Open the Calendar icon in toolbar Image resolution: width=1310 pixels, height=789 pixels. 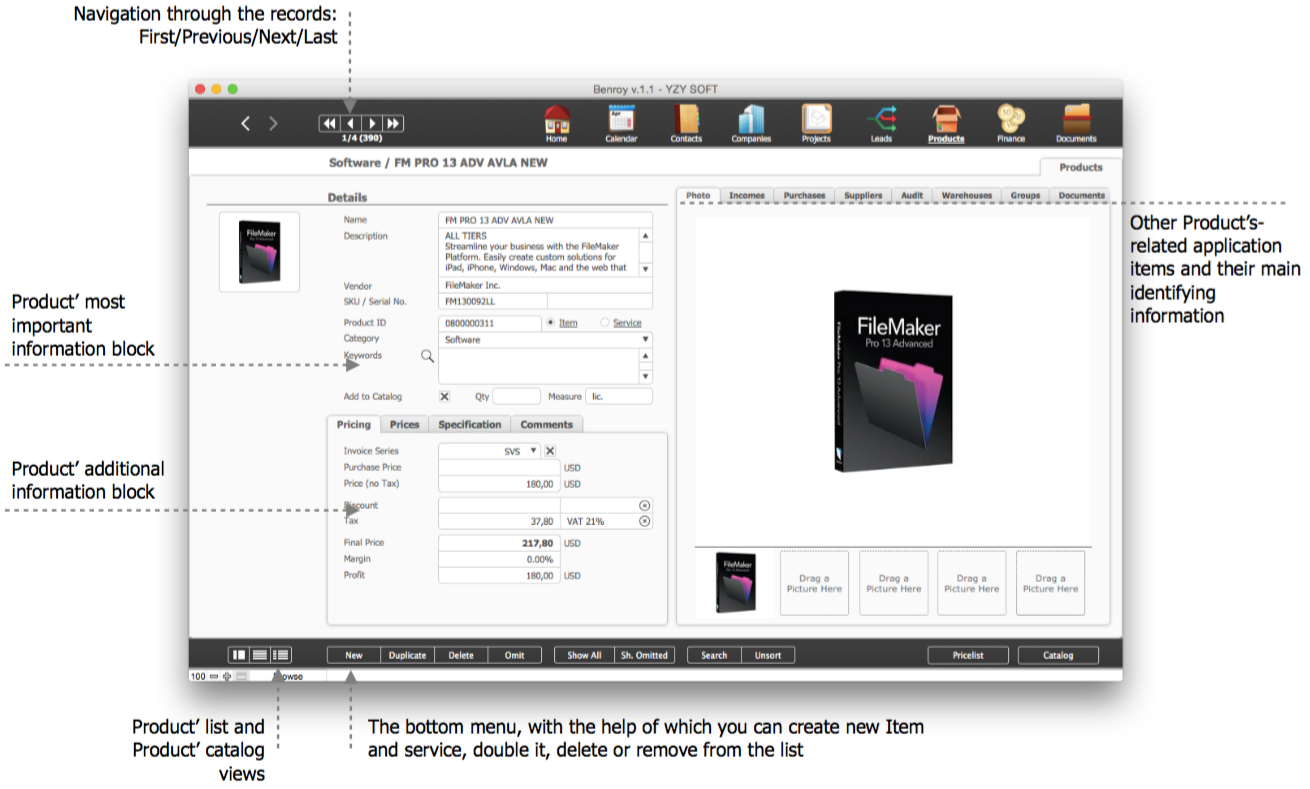pos(621,120)
